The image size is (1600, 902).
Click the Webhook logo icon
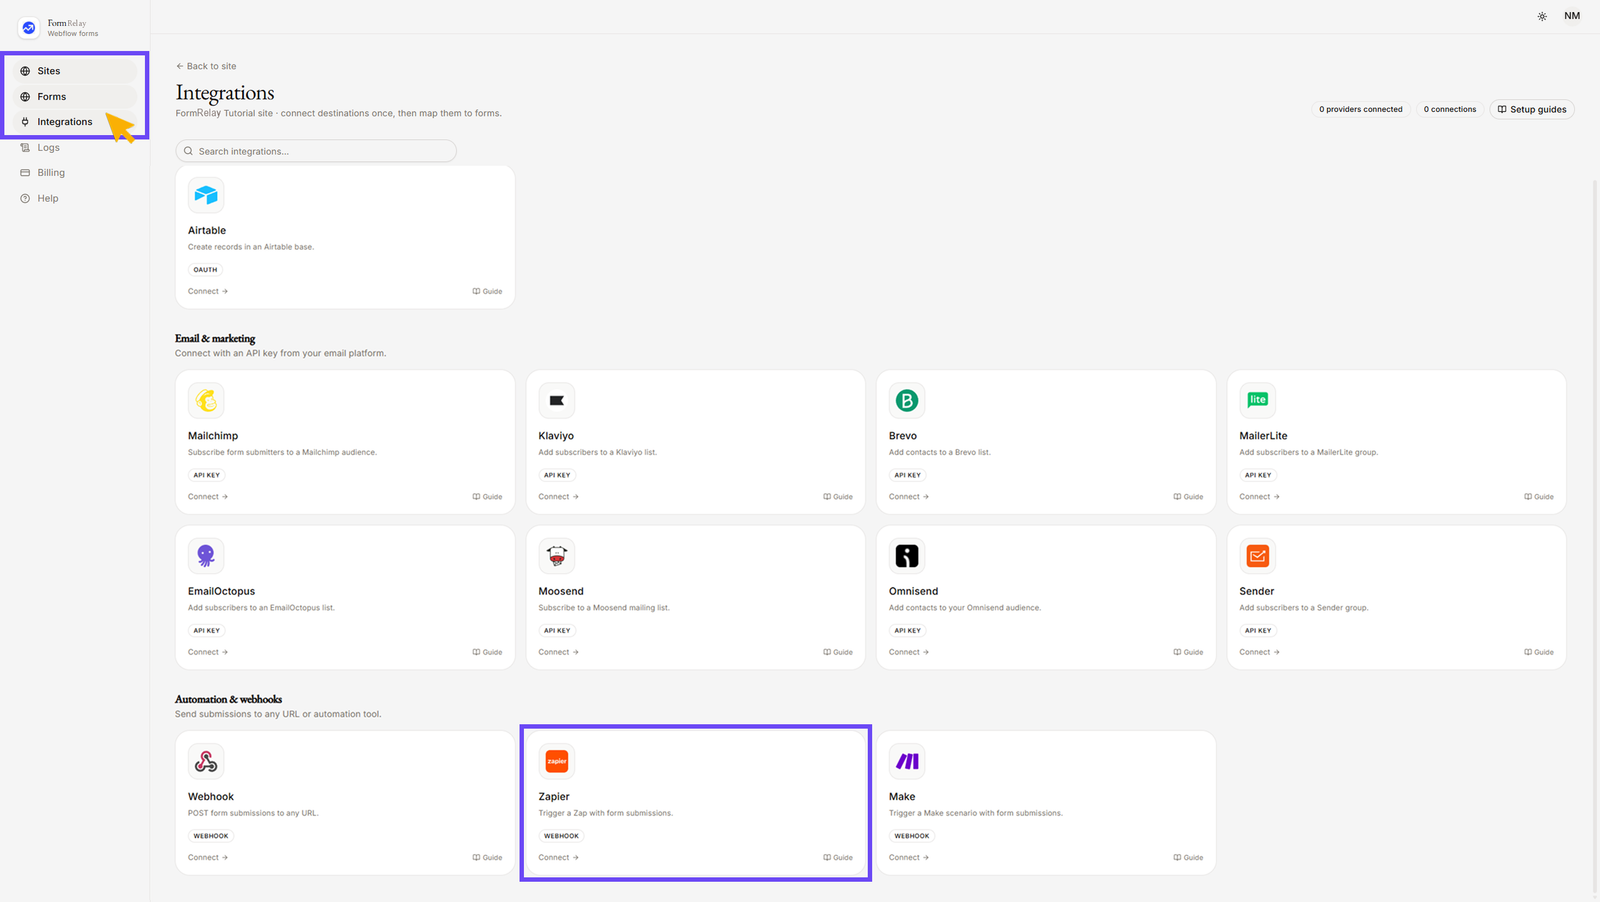[x=206, y=761]
